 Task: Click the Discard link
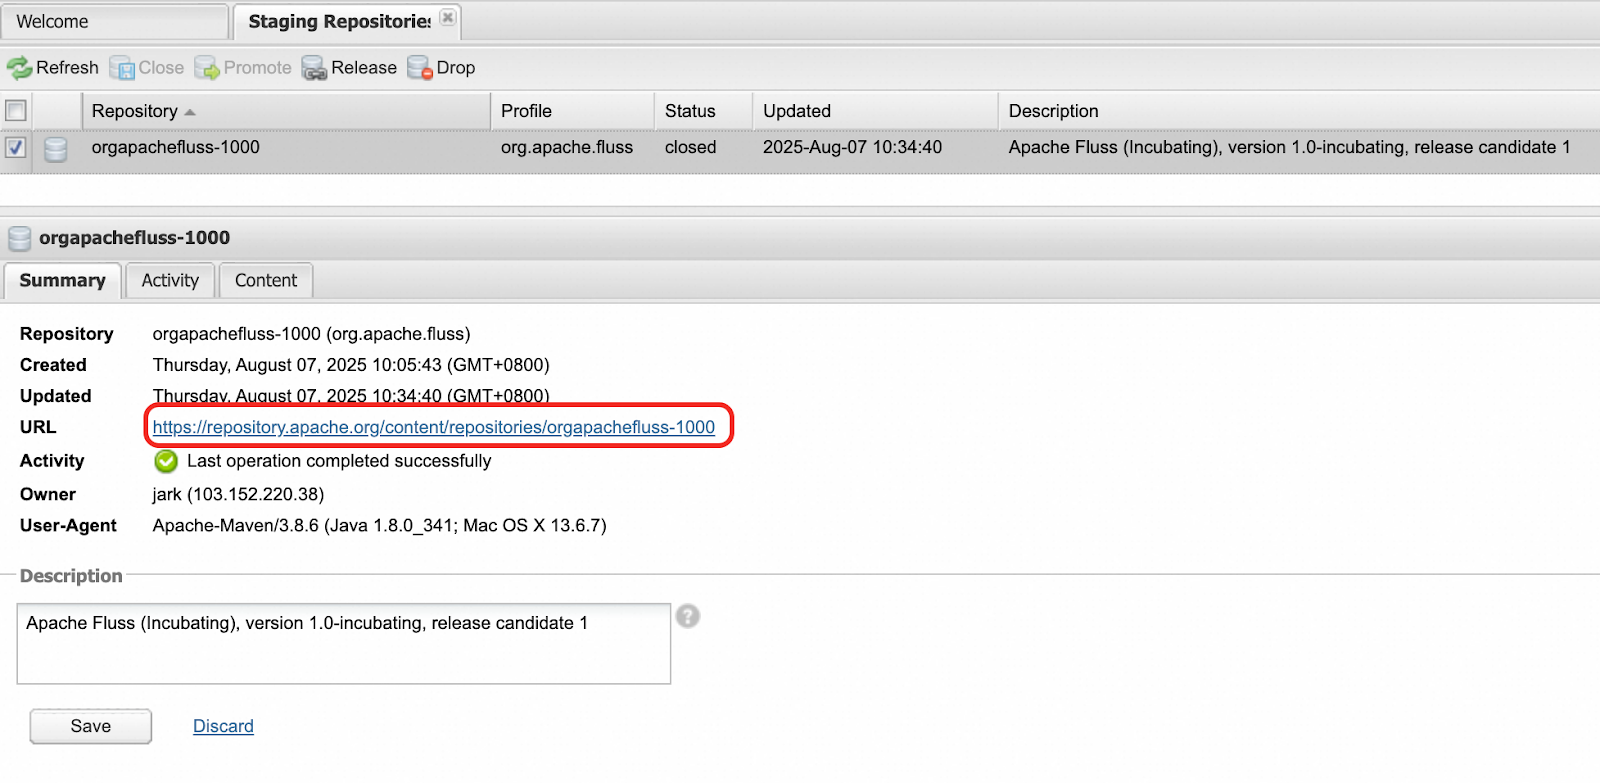[x=223, y=726]
